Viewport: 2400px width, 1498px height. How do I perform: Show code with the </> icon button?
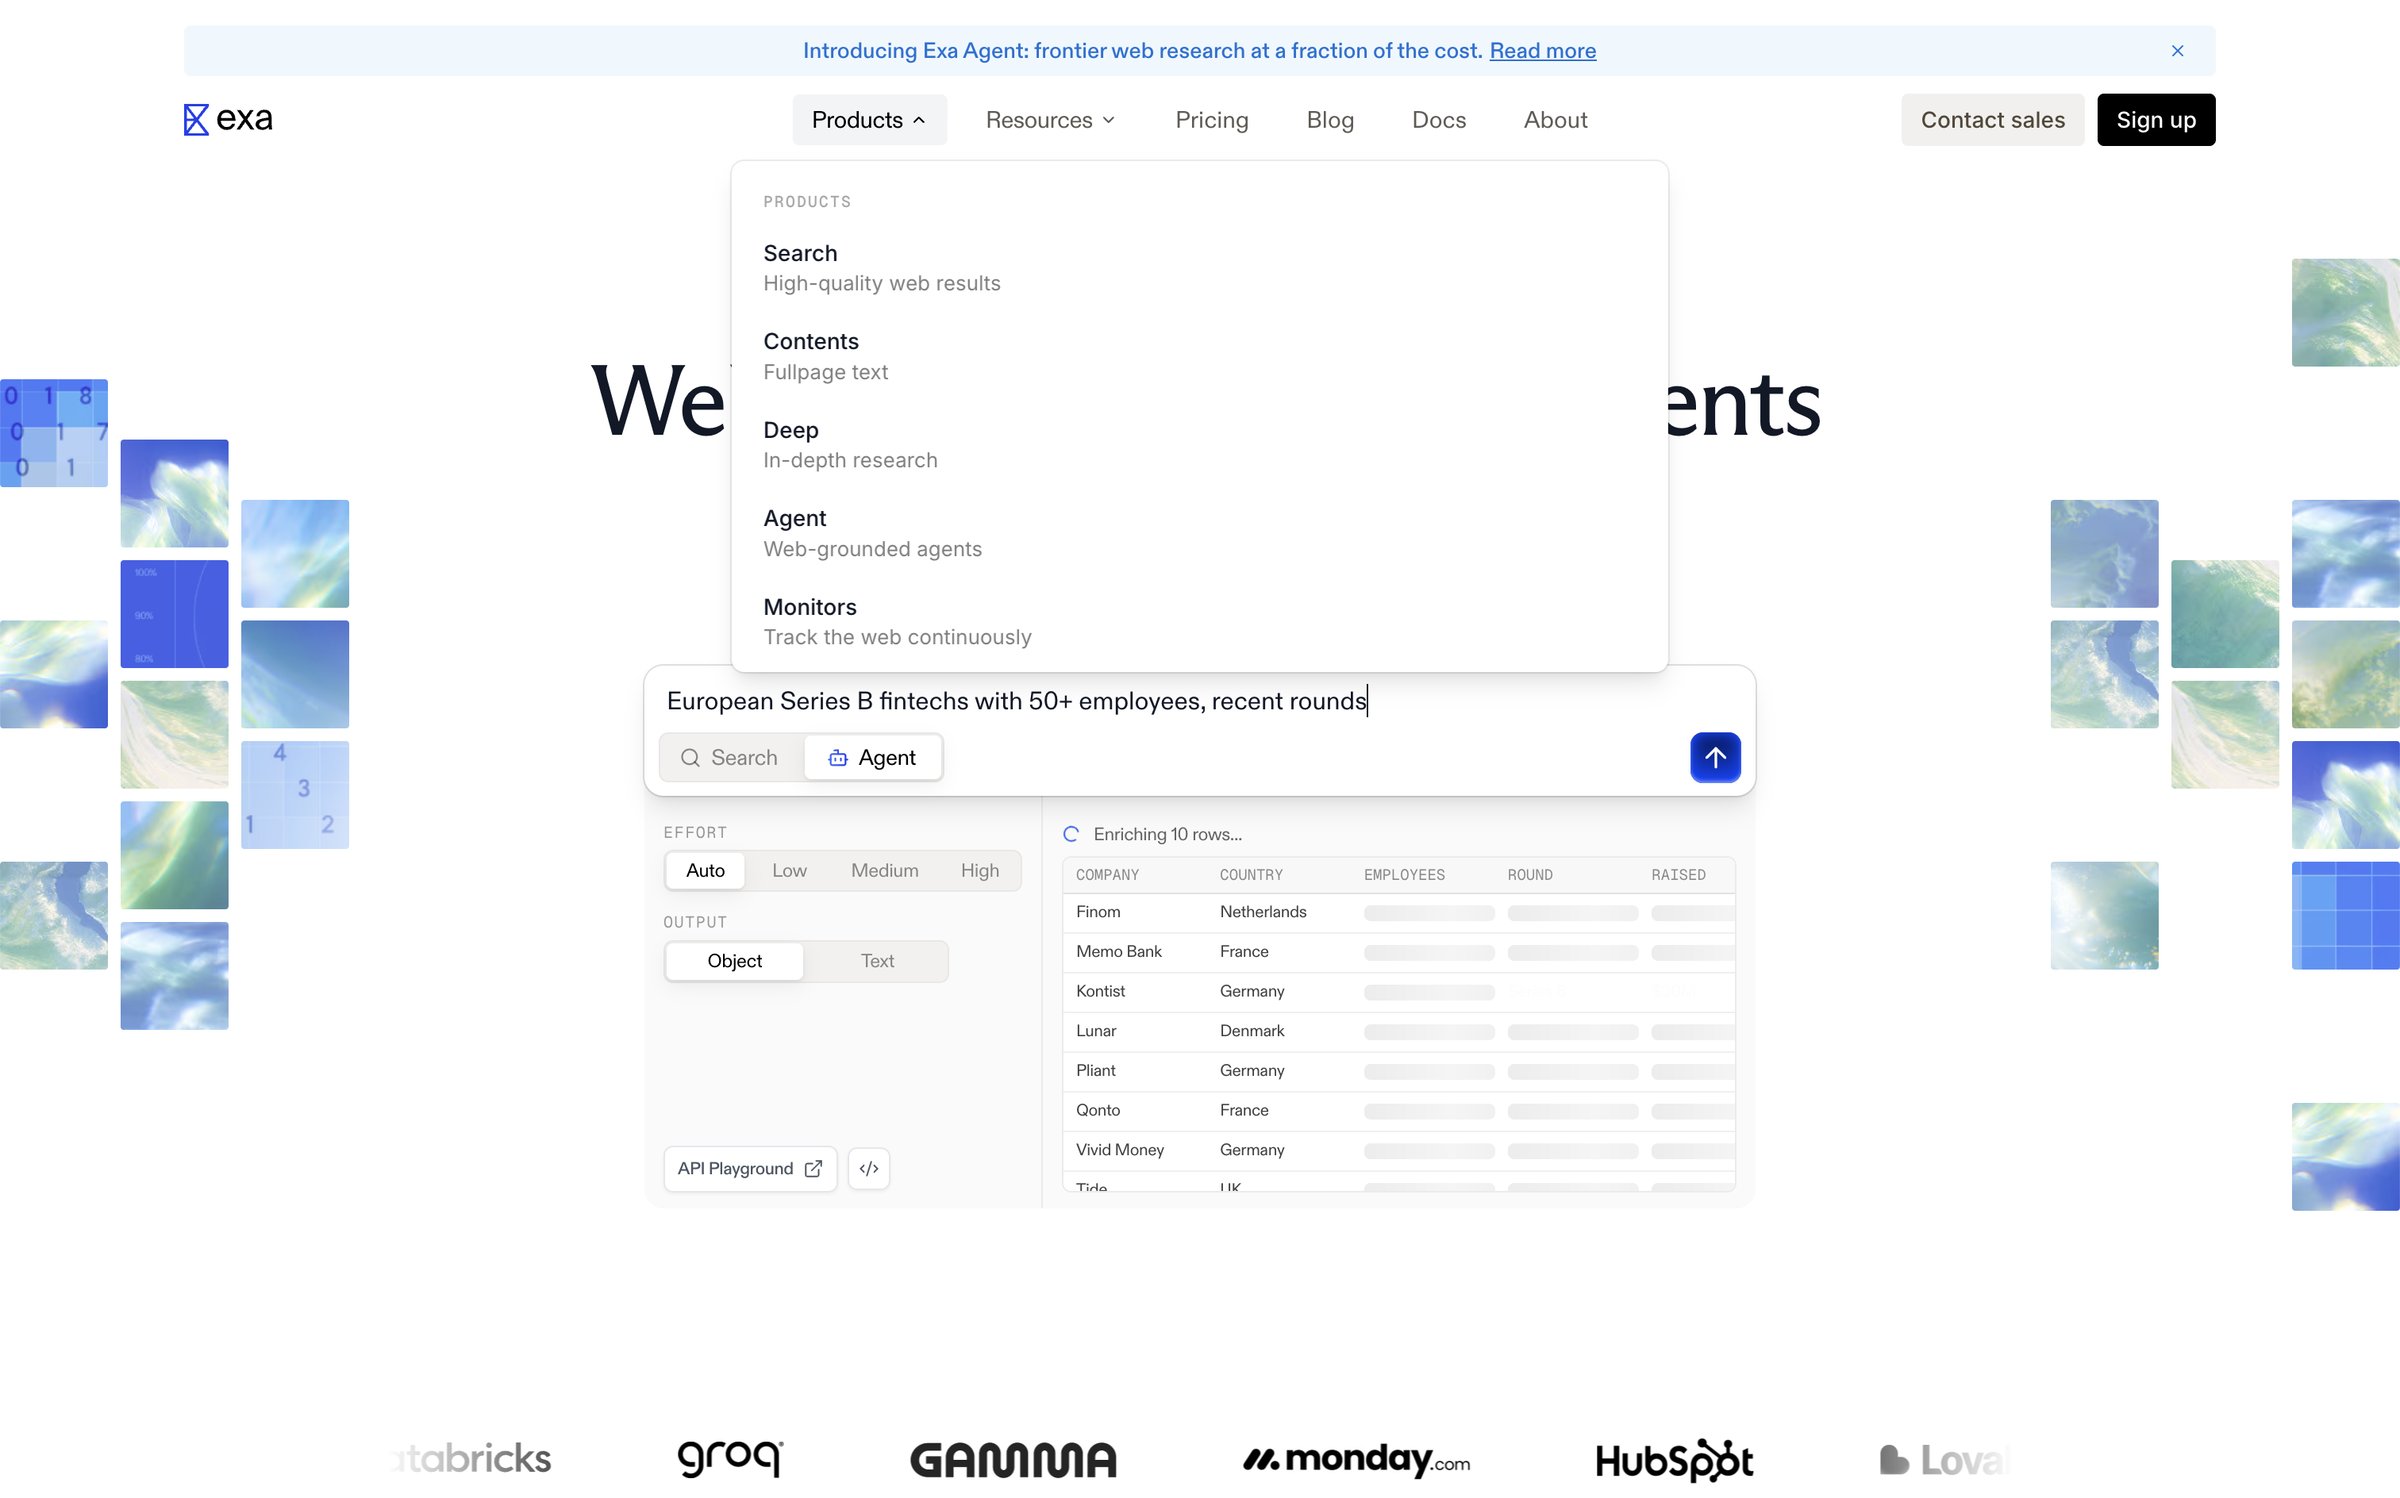click(x=868, y=1168)
